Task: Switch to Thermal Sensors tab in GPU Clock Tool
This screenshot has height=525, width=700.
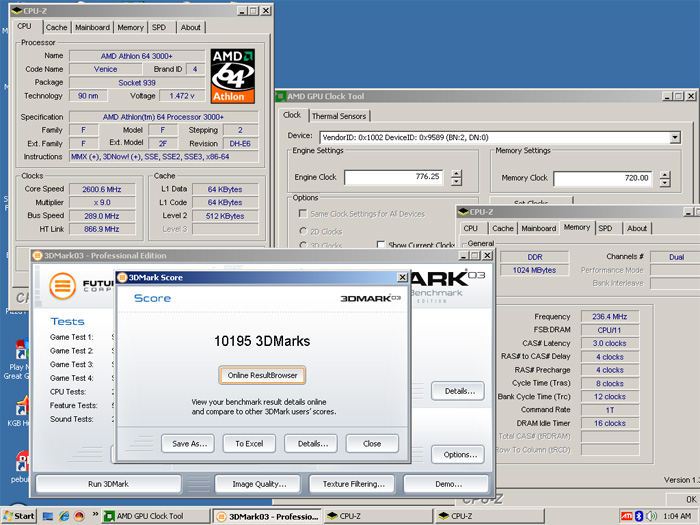Action: pos(339,116)
